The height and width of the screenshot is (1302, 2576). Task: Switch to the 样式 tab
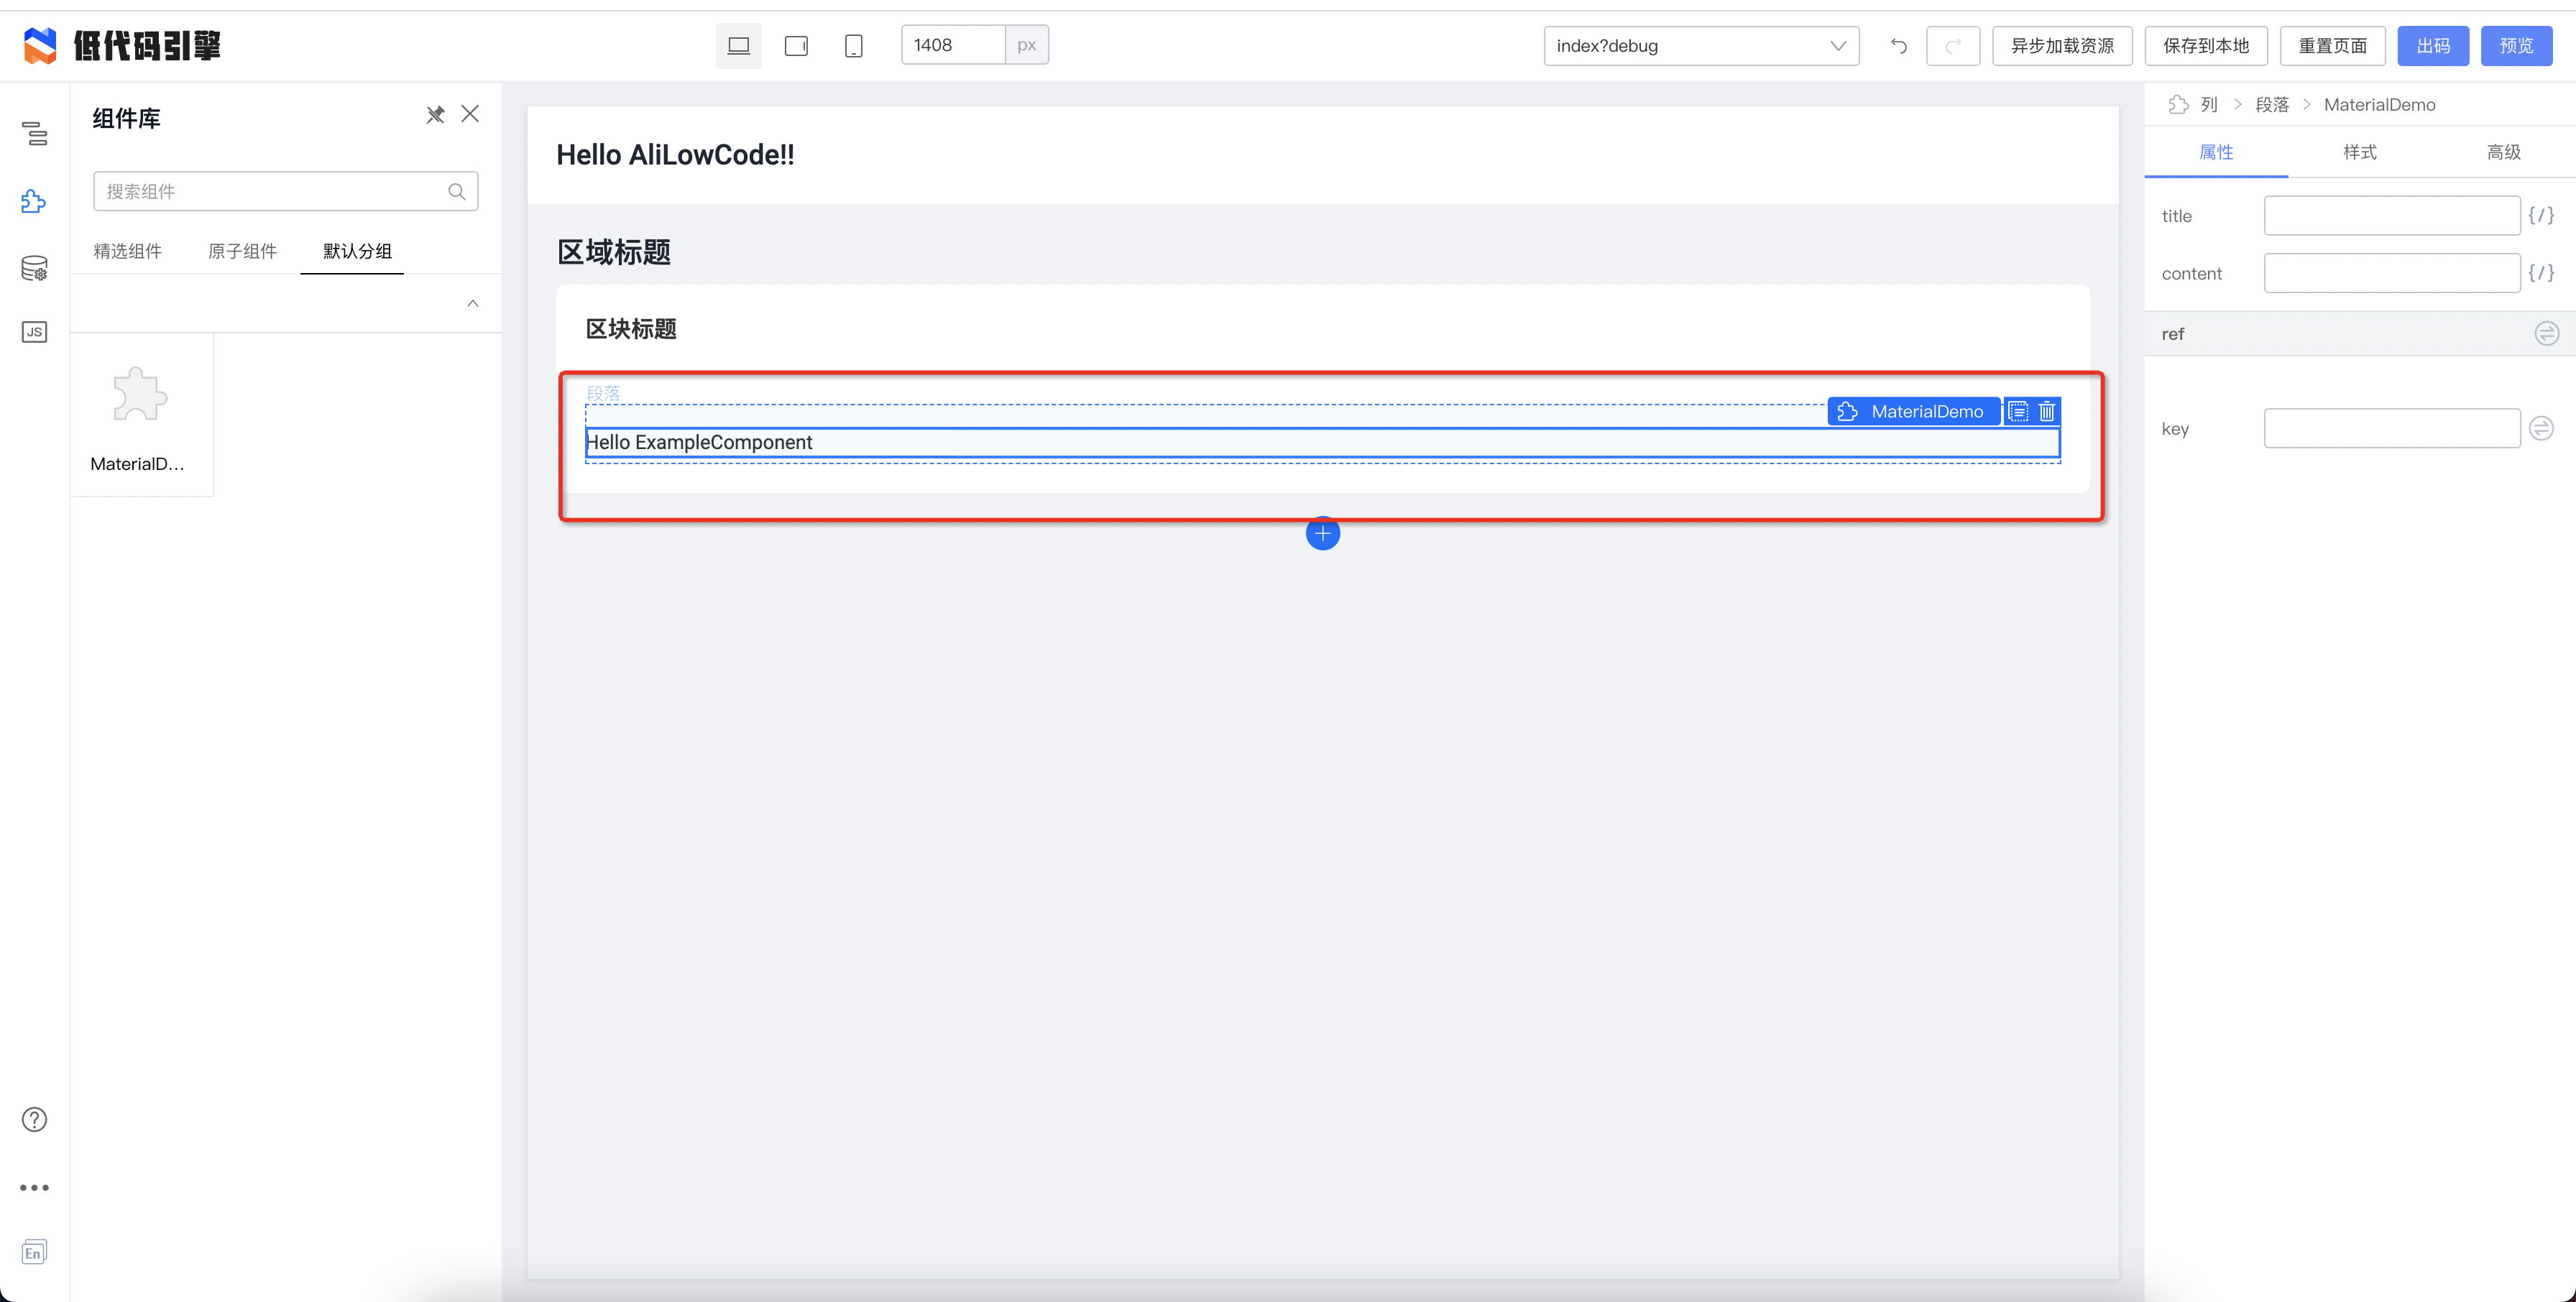[x=2359, y=152]
